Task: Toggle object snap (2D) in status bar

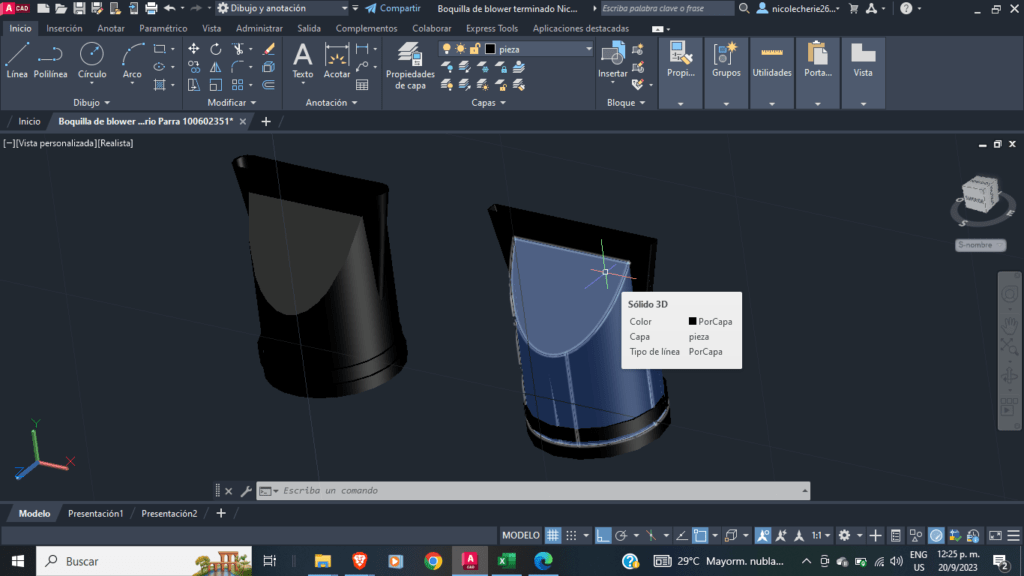Action: pyautogui.click(x=700, y=536)
